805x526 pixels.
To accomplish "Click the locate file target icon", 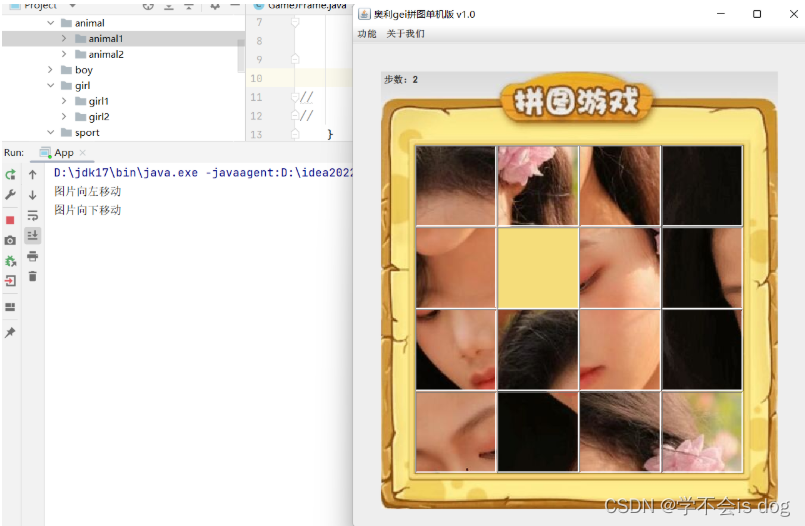I will click(148, 6).
